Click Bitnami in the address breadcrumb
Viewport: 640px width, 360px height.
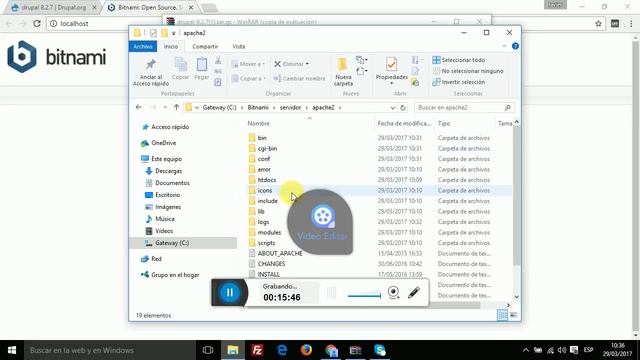pyautogui.click(x=258, y=107)
